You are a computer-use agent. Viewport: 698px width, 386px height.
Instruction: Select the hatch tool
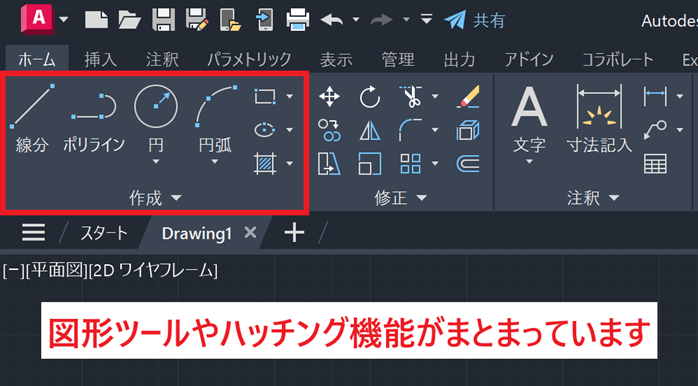coord(265,163)
